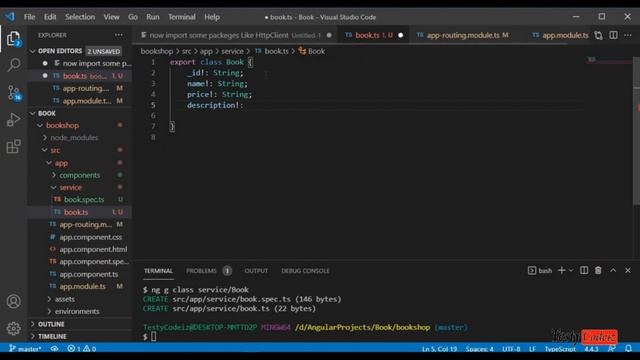
Task: Click the open changes compare icon
Action: point(598,35)
